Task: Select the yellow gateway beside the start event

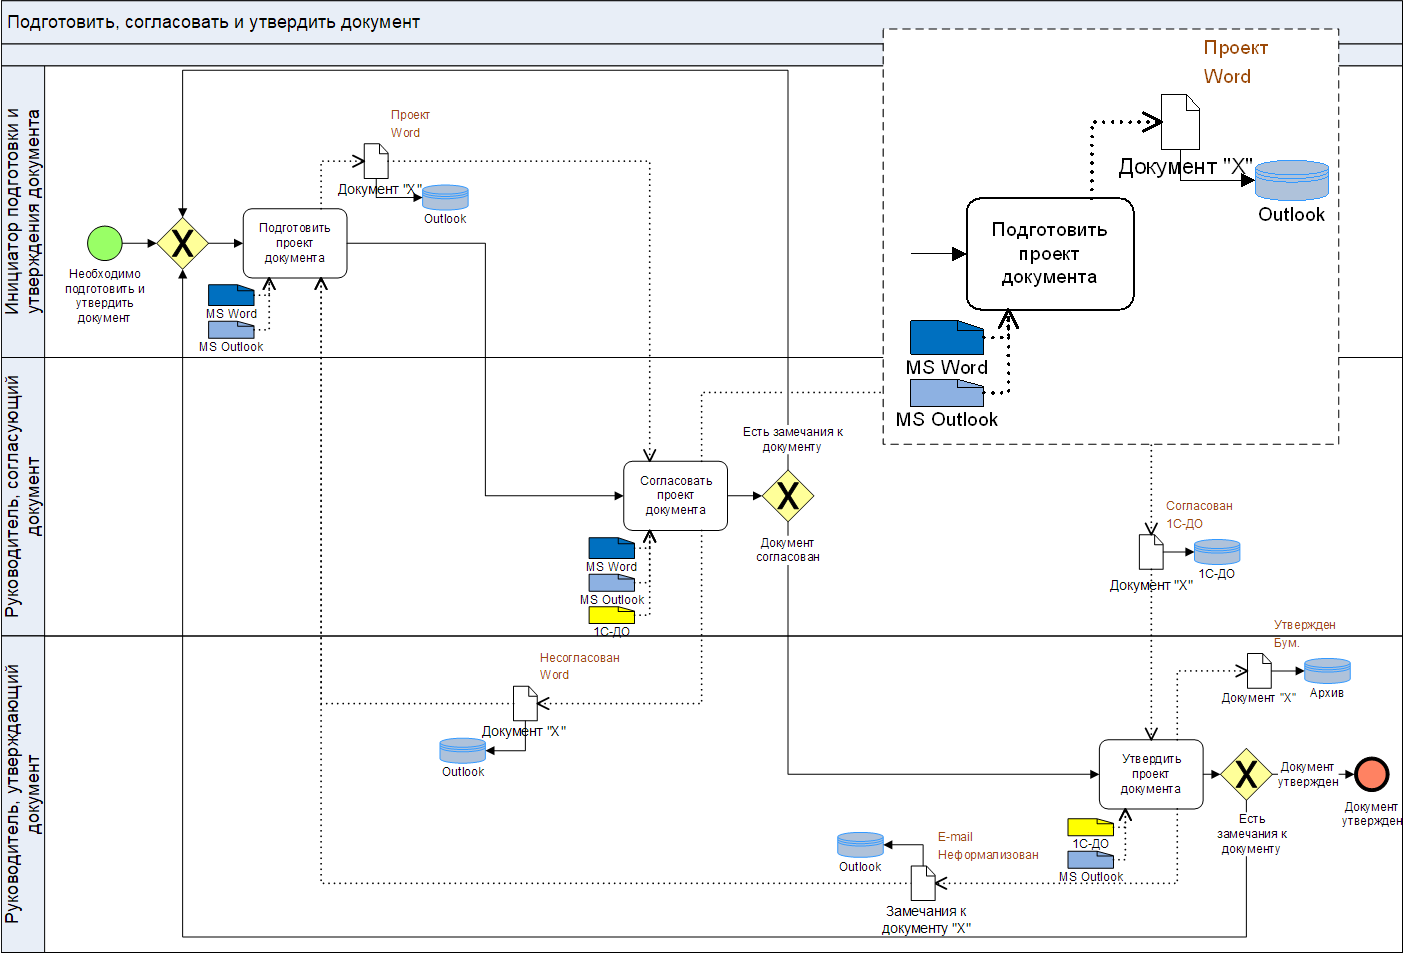Action: point(182,243)
